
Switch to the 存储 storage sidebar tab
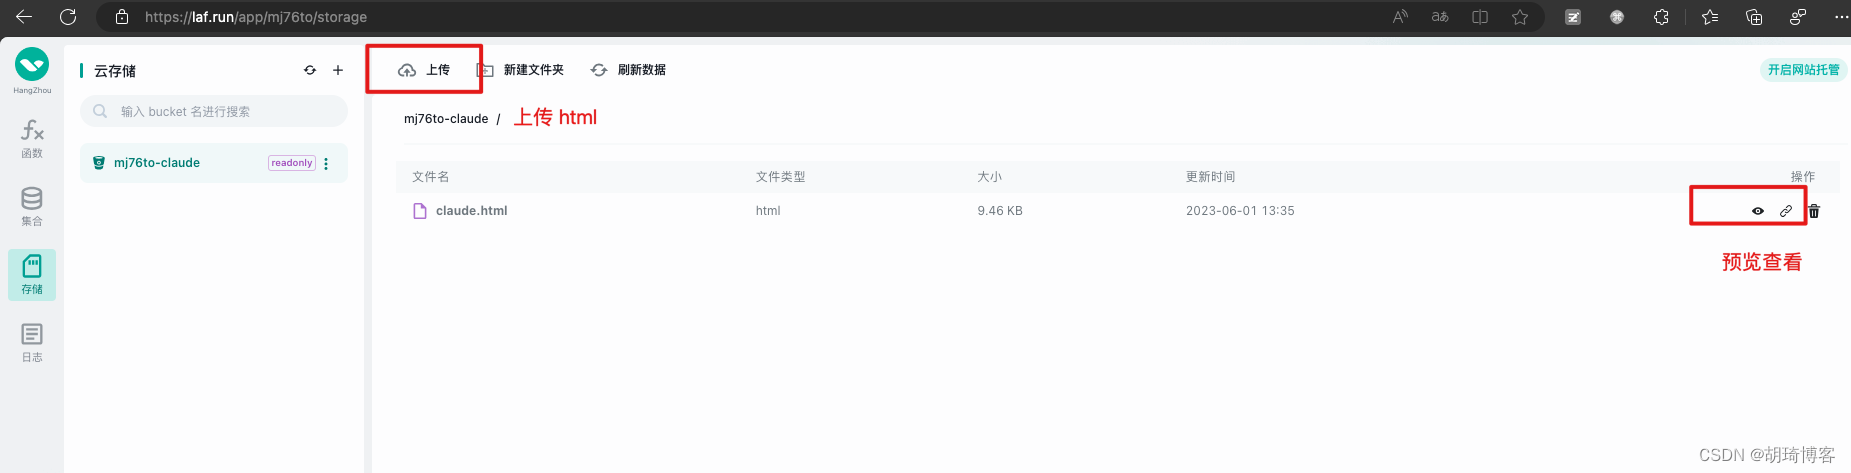[32, 275]
